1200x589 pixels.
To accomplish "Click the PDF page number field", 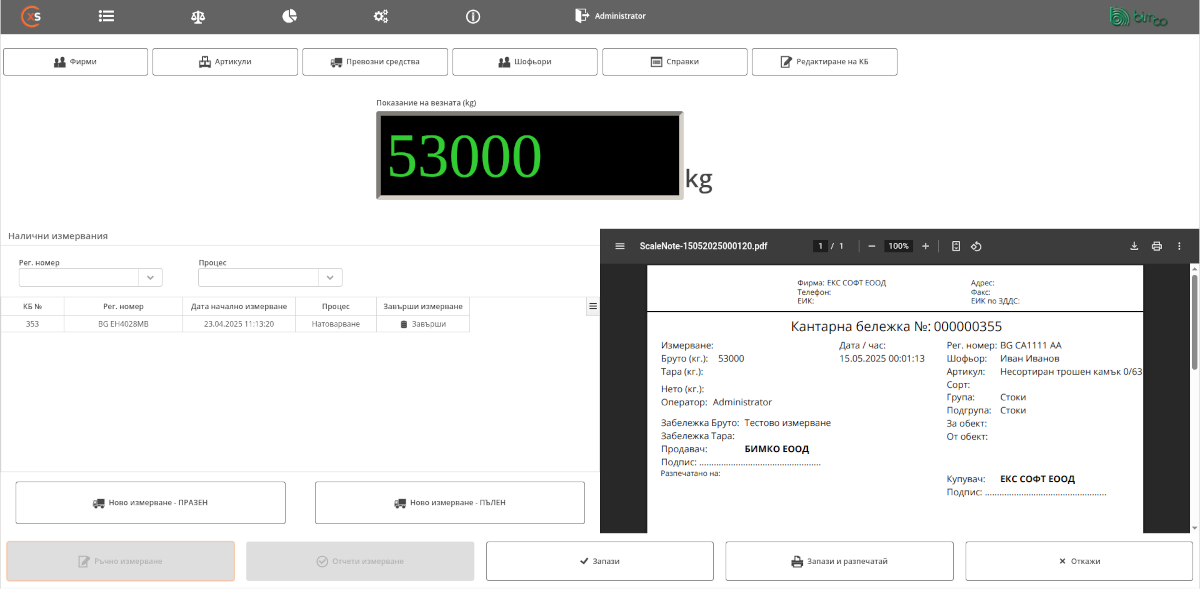I will (820, 246).
